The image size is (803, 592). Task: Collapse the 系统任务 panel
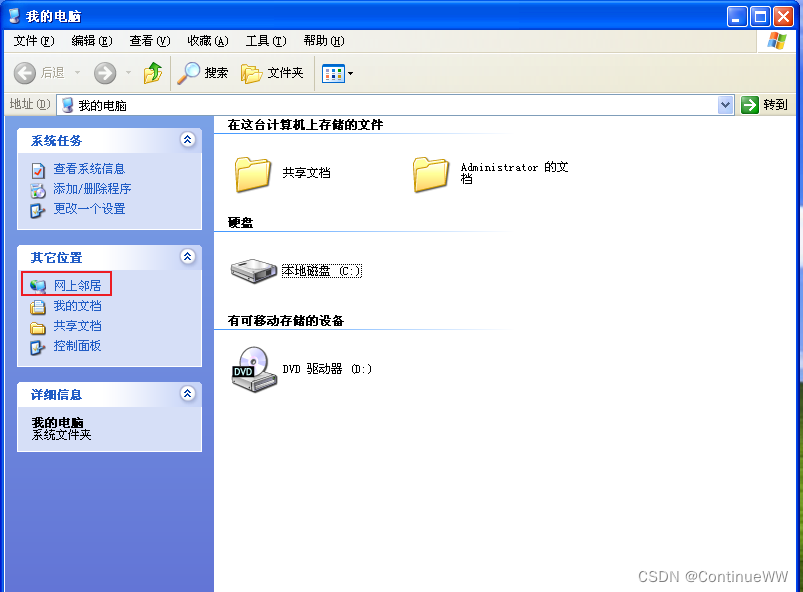pos(188,140)
